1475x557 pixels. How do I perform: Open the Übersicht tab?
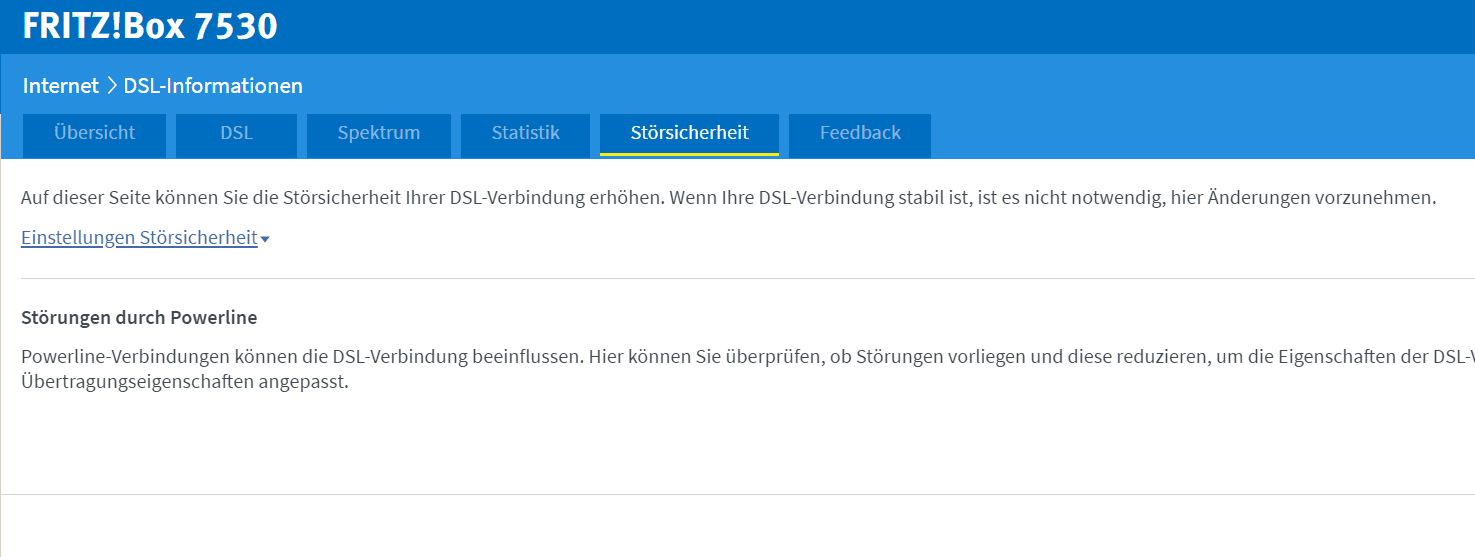coord(95,135)
